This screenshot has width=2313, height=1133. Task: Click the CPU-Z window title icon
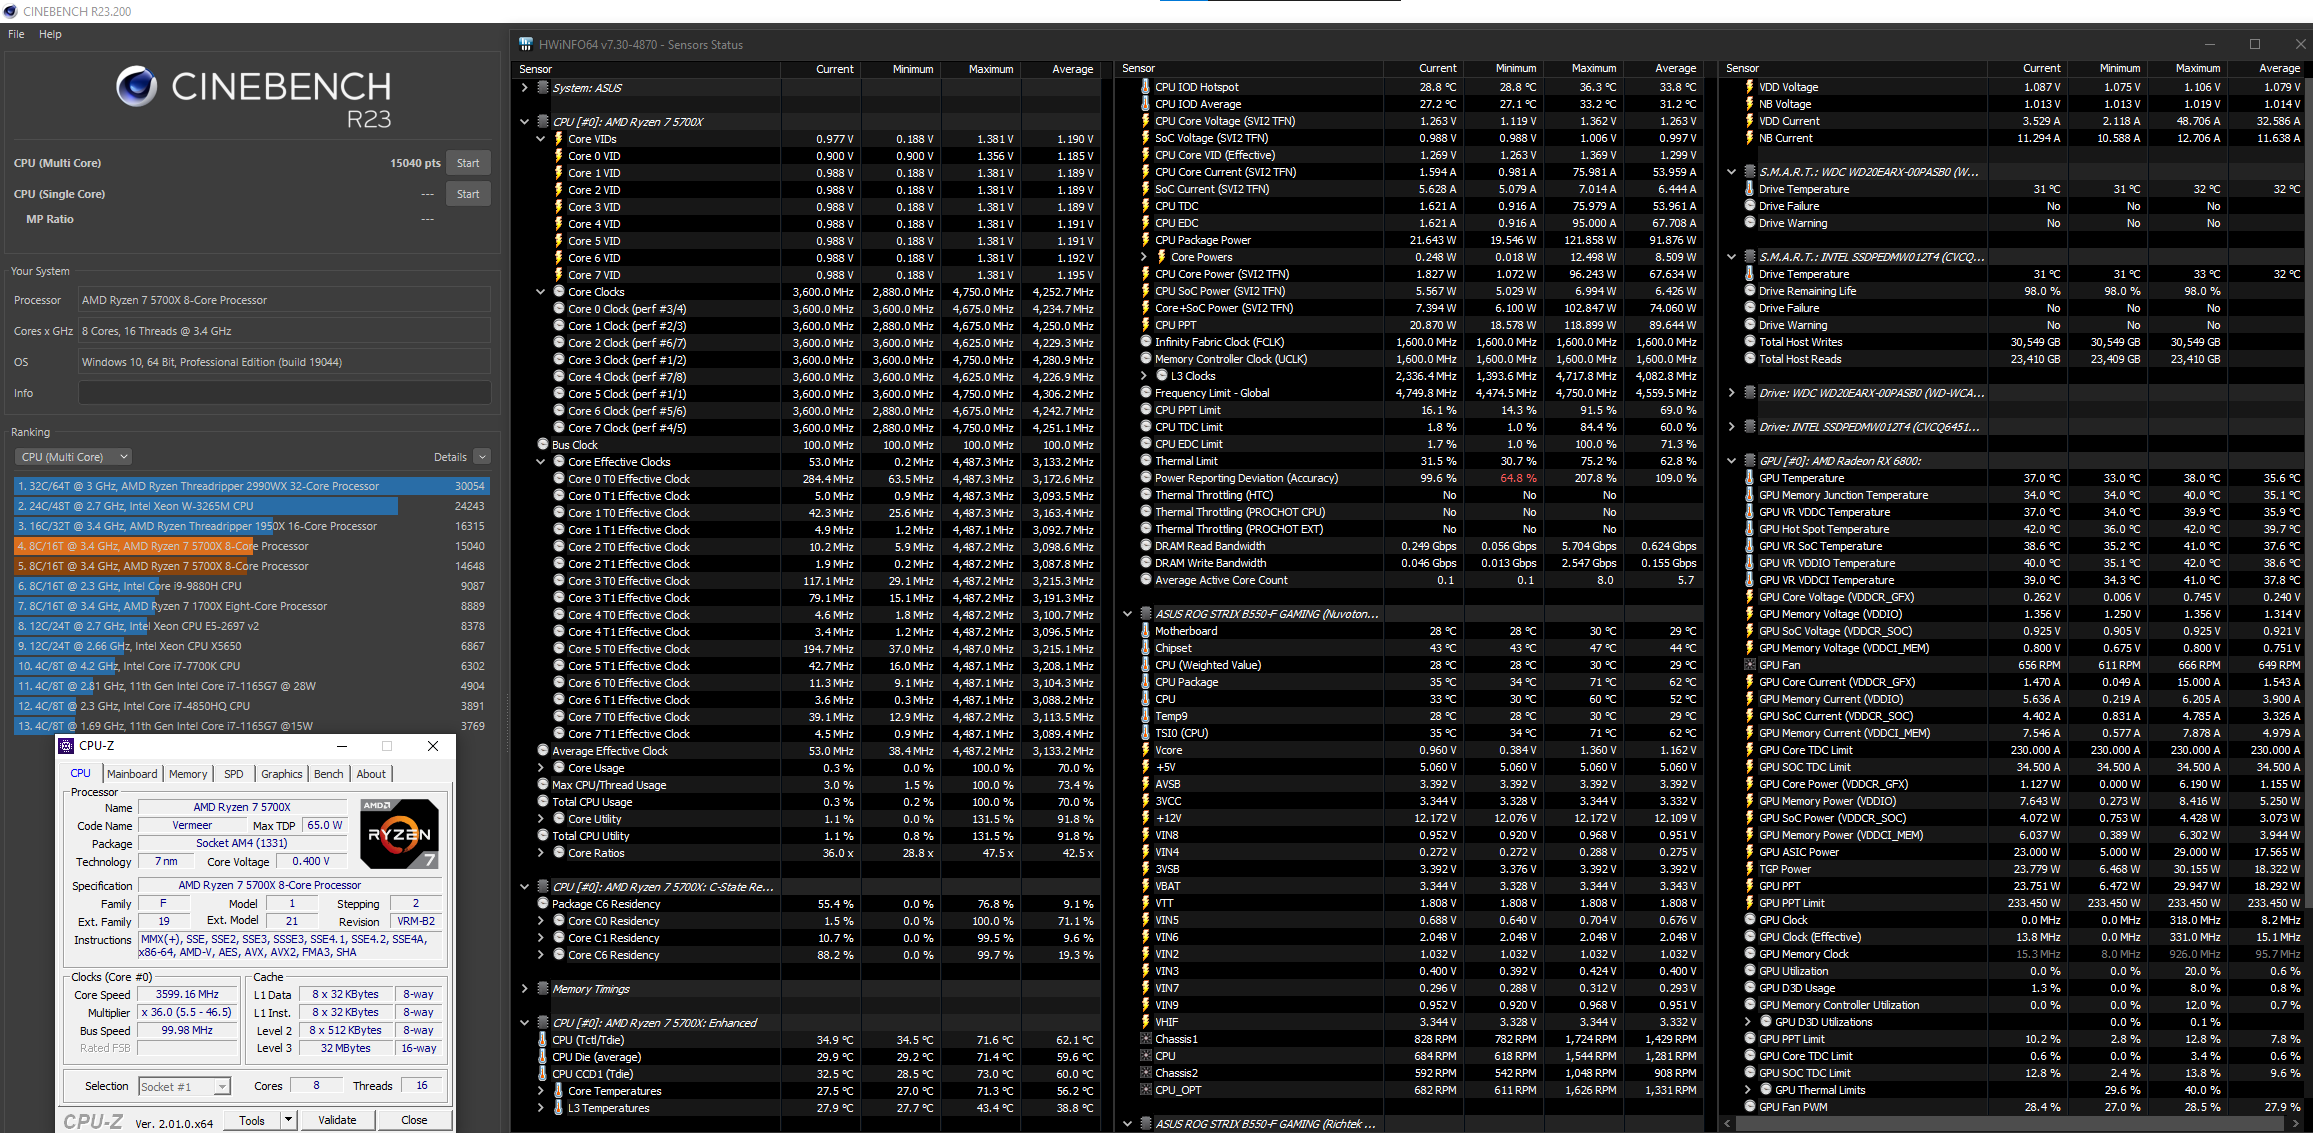pos(66,746)
